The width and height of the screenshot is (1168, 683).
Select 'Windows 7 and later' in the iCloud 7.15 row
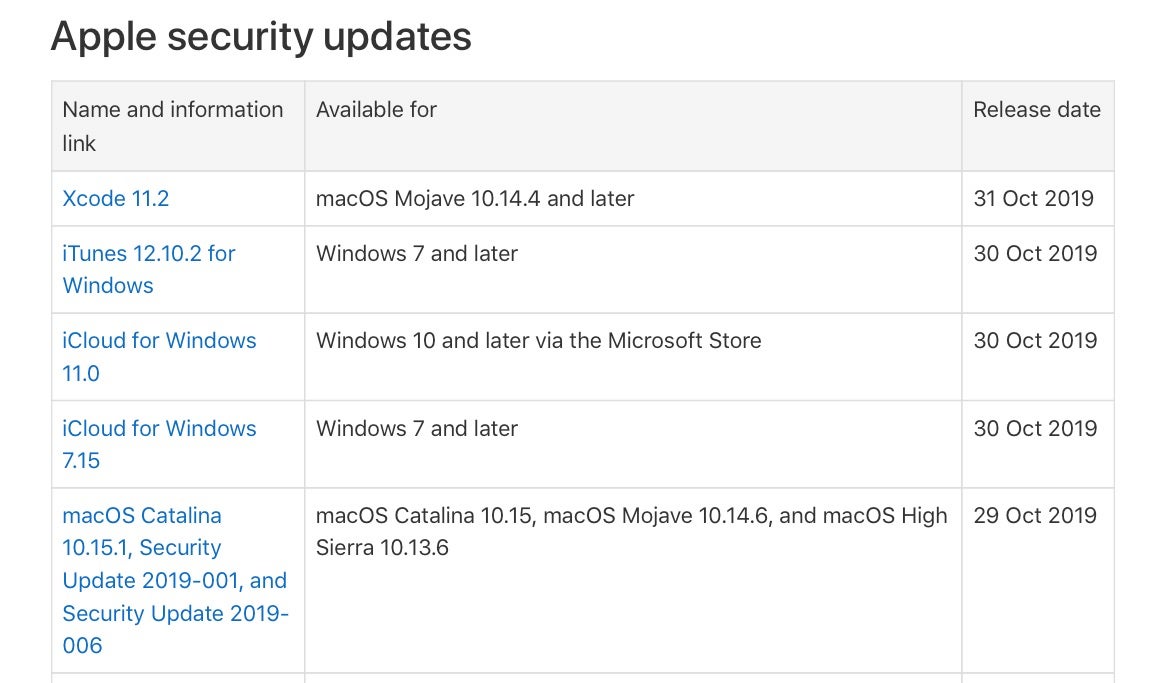point(417,429)
